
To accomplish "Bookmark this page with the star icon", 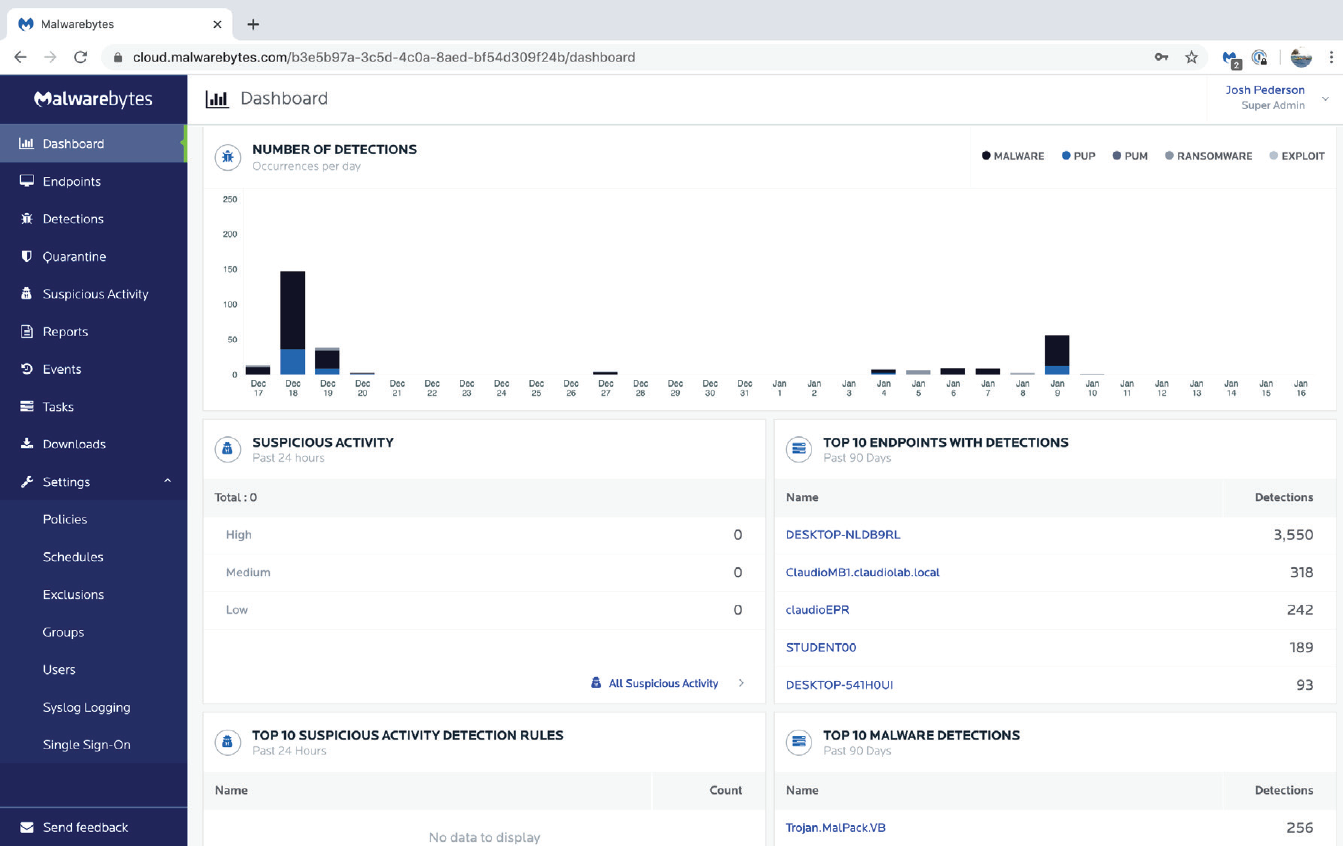I will tap(1191, 57).
